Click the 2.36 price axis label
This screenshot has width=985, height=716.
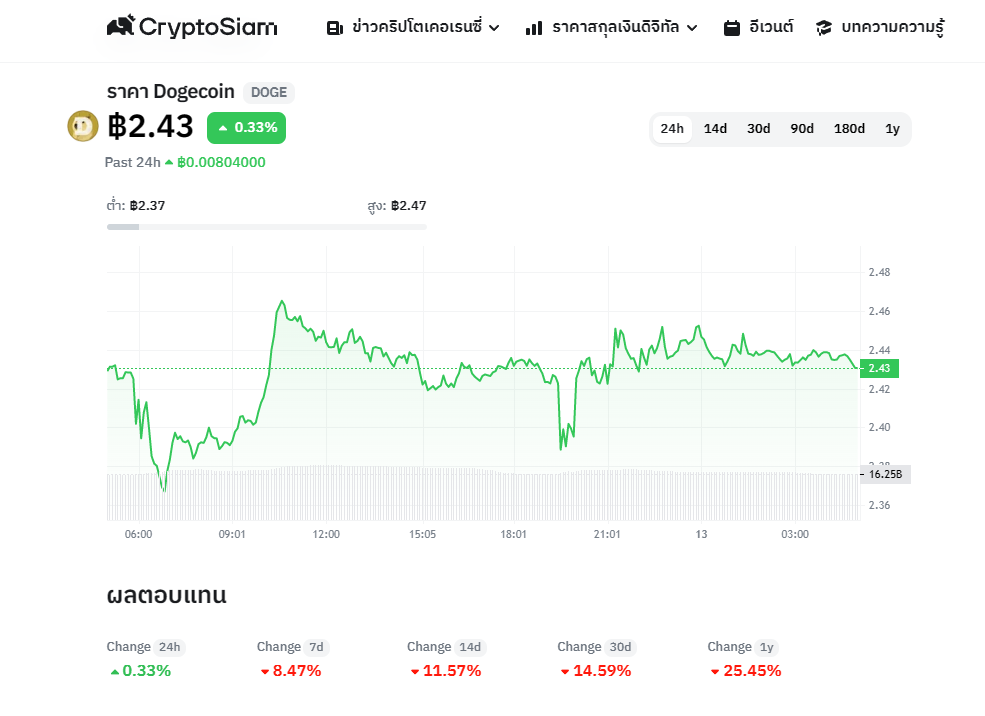coord(879,506)
